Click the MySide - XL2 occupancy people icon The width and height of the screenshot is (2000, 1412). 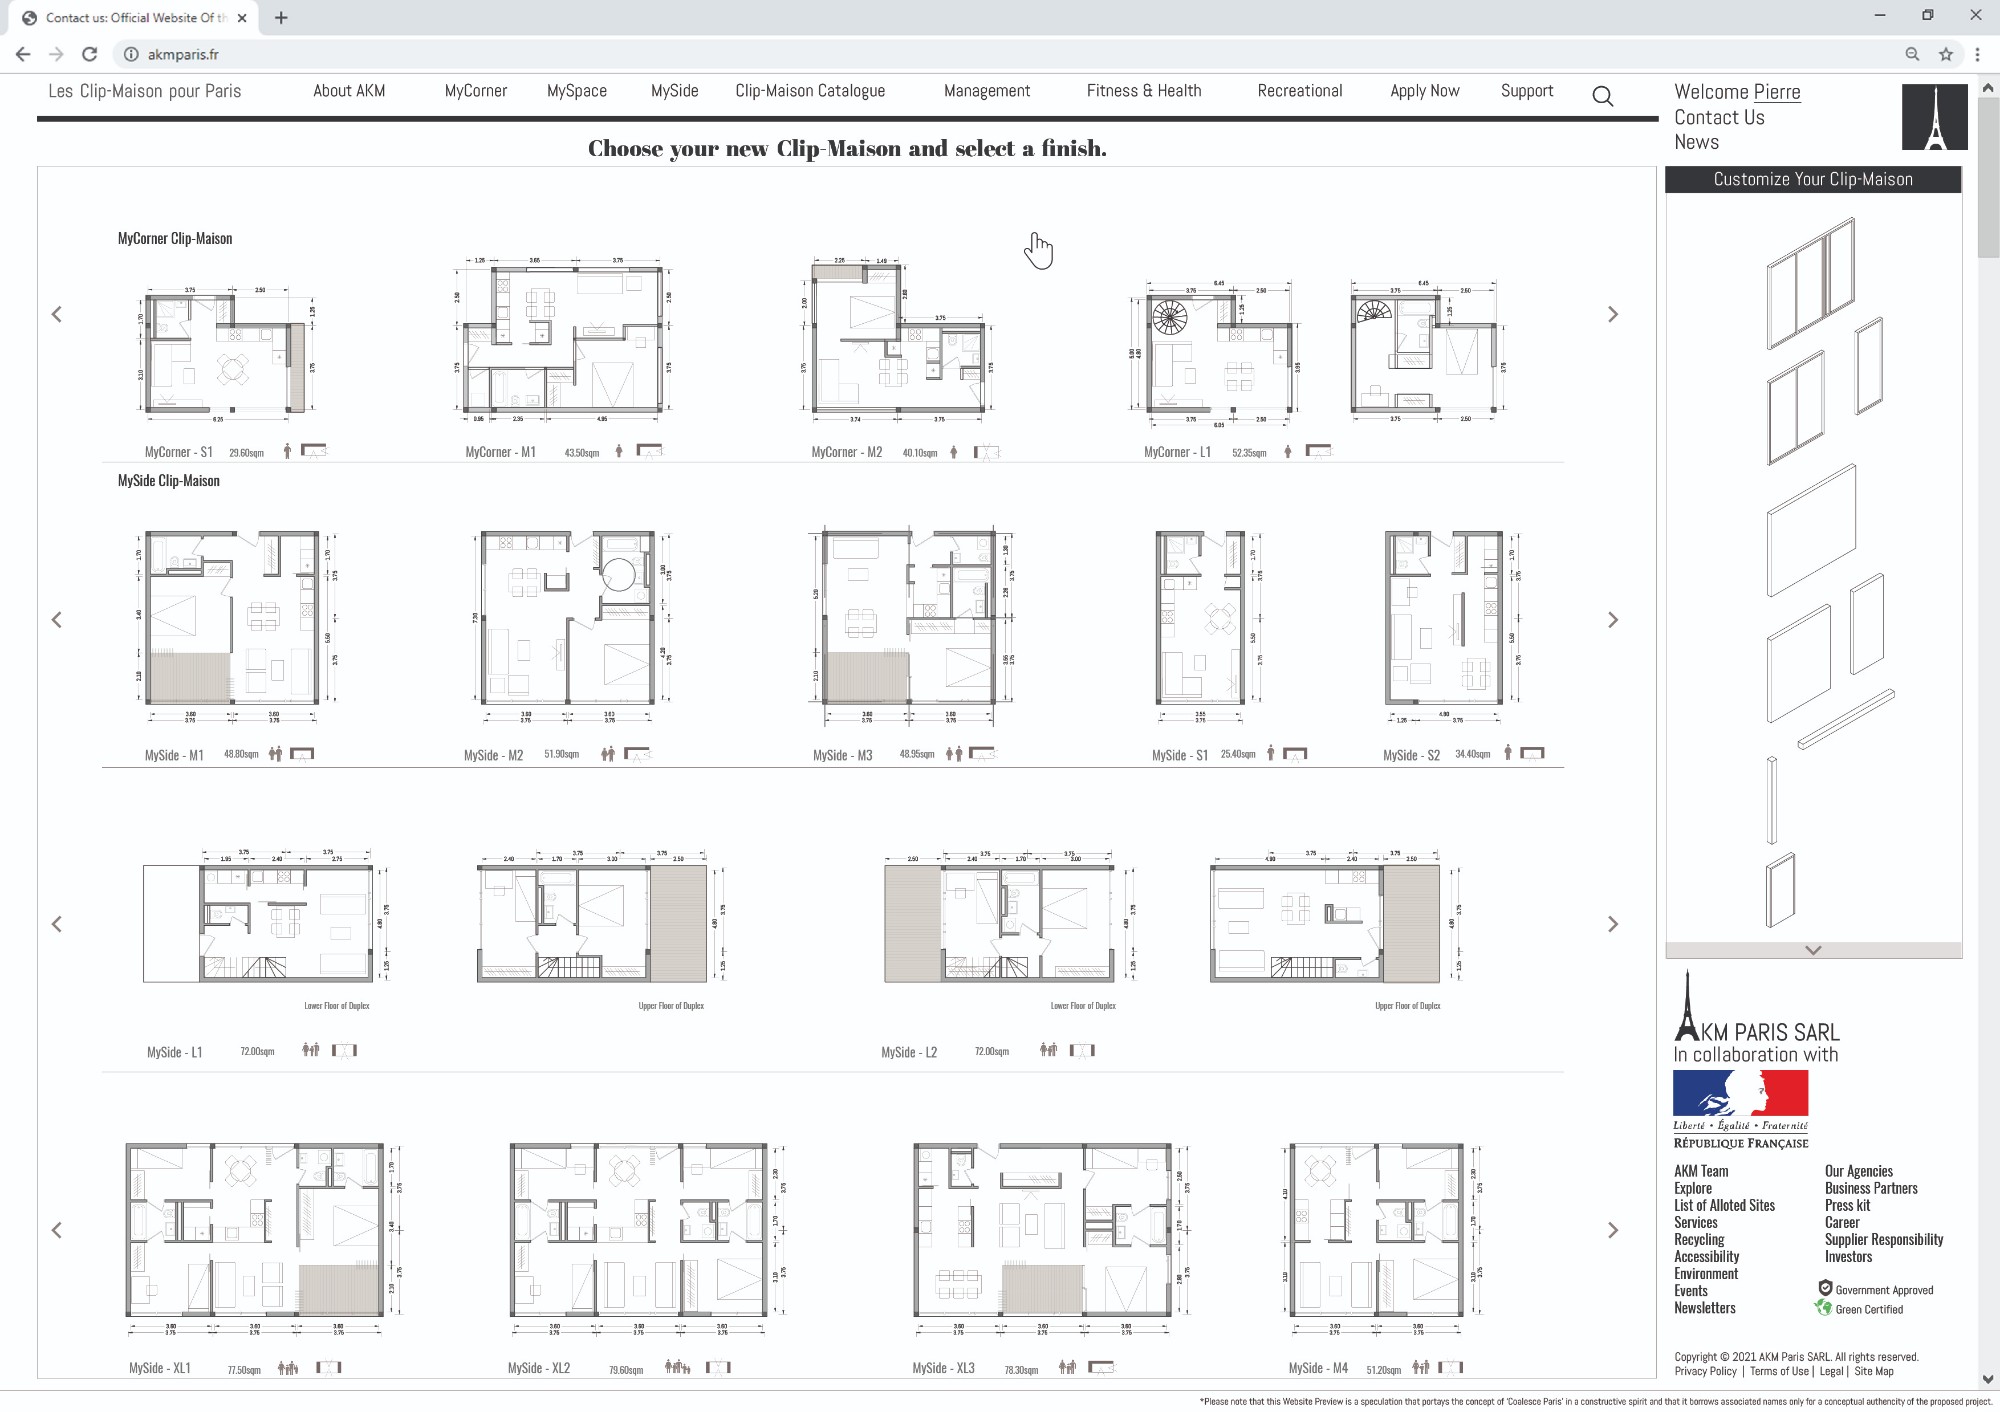coord(678,1367)
